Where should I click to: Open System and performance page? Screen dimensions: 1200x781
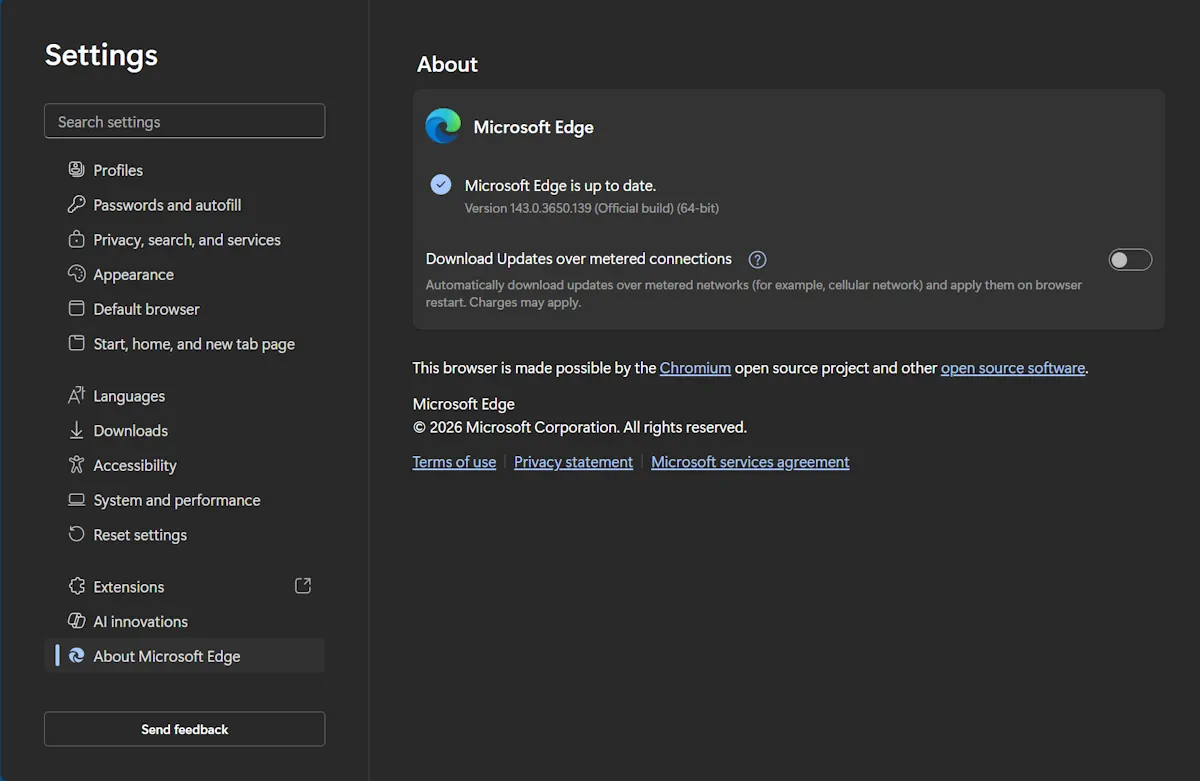click(184, 500)
